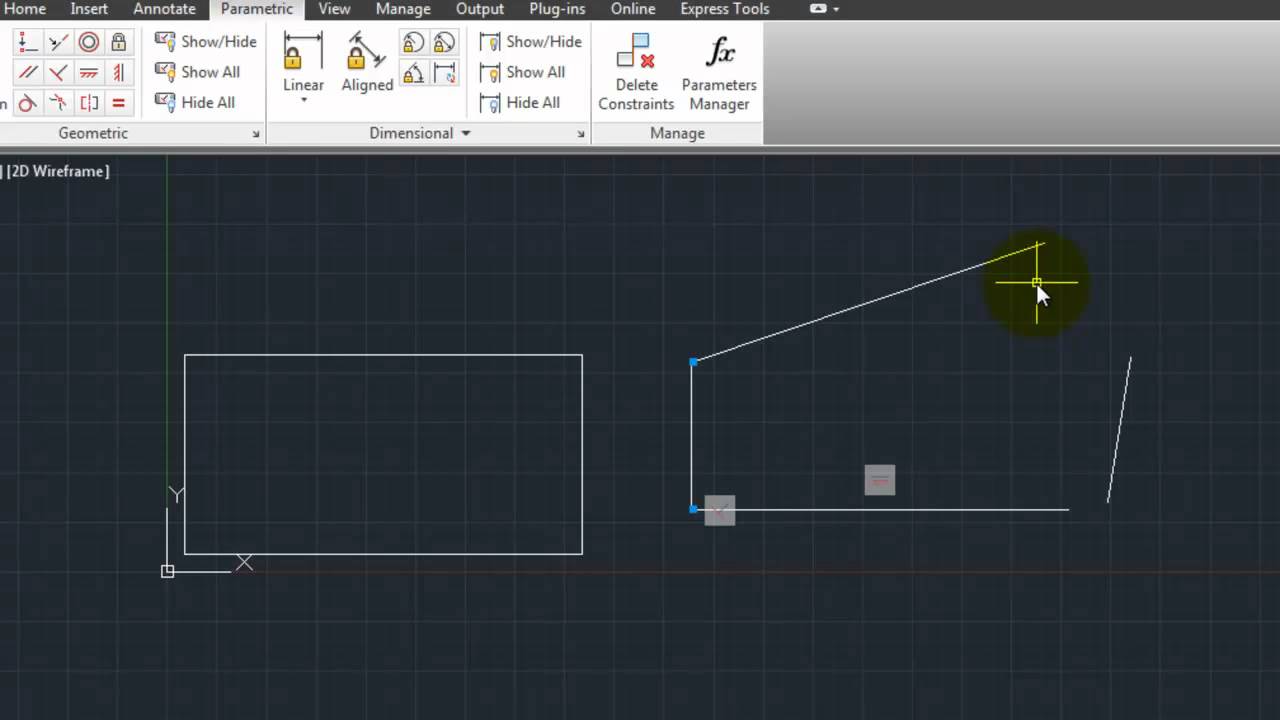Viewport: 1280px width, 720px height.
Task: Click the Geometric panel title
Action: click(93, 133)
